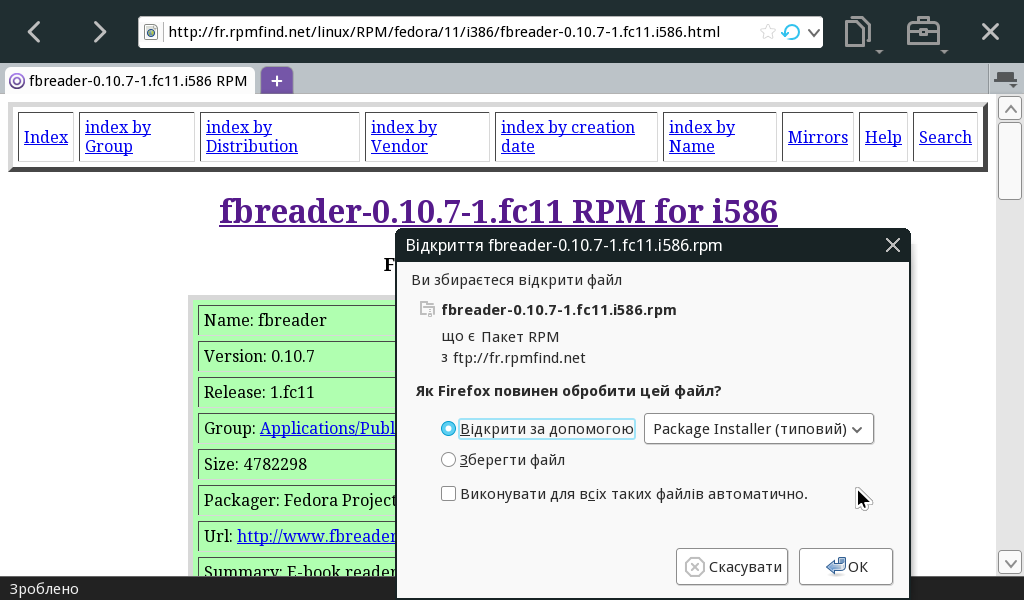Click the vertical scrollbar thumb
The height and width of the screenshot is (600, 1024).
click(1010, 161)
